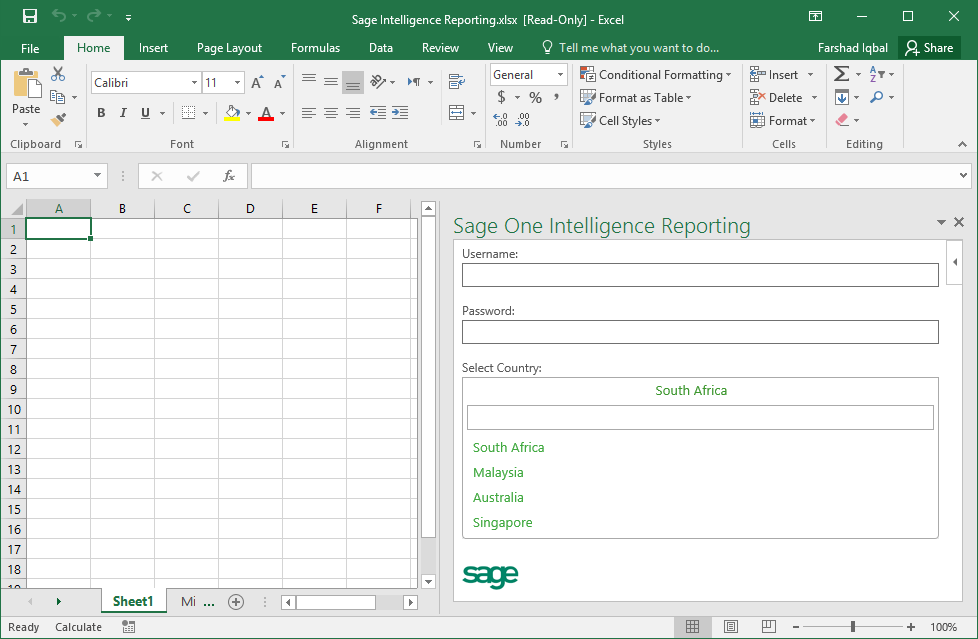Click the Share button

point(929,47)
